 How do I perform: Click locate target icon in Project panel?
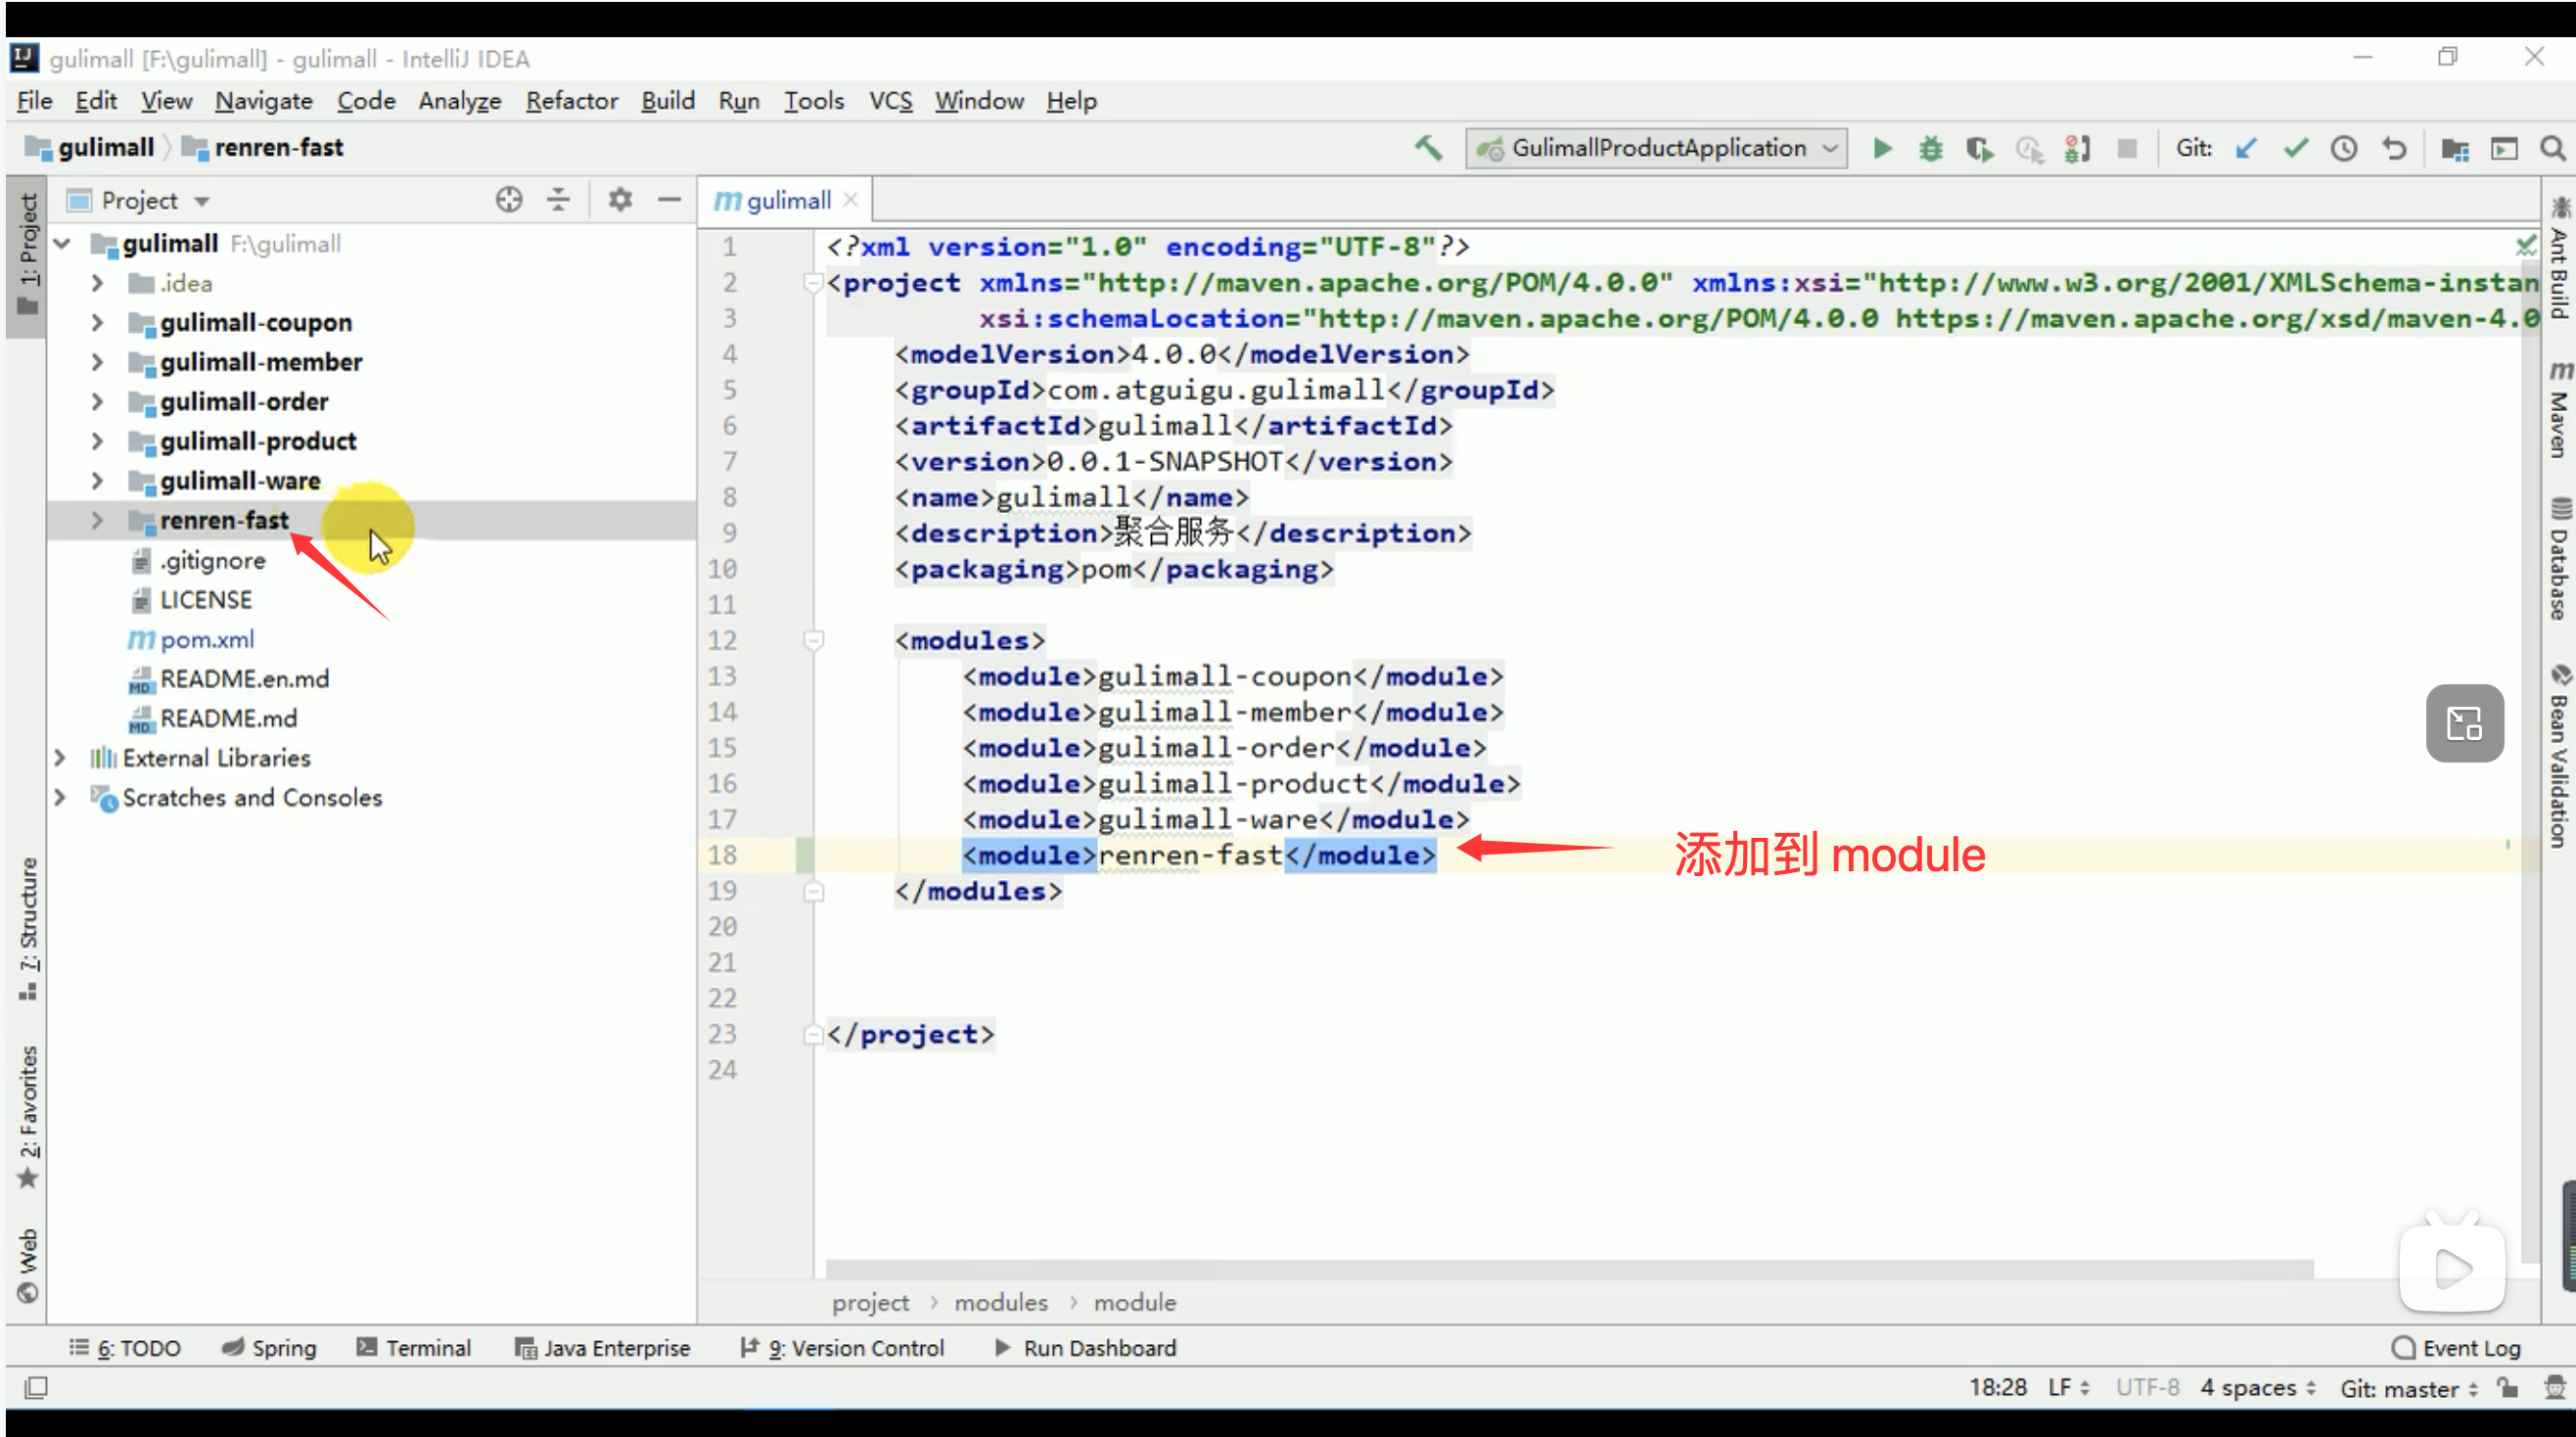(x=509, y=200)
